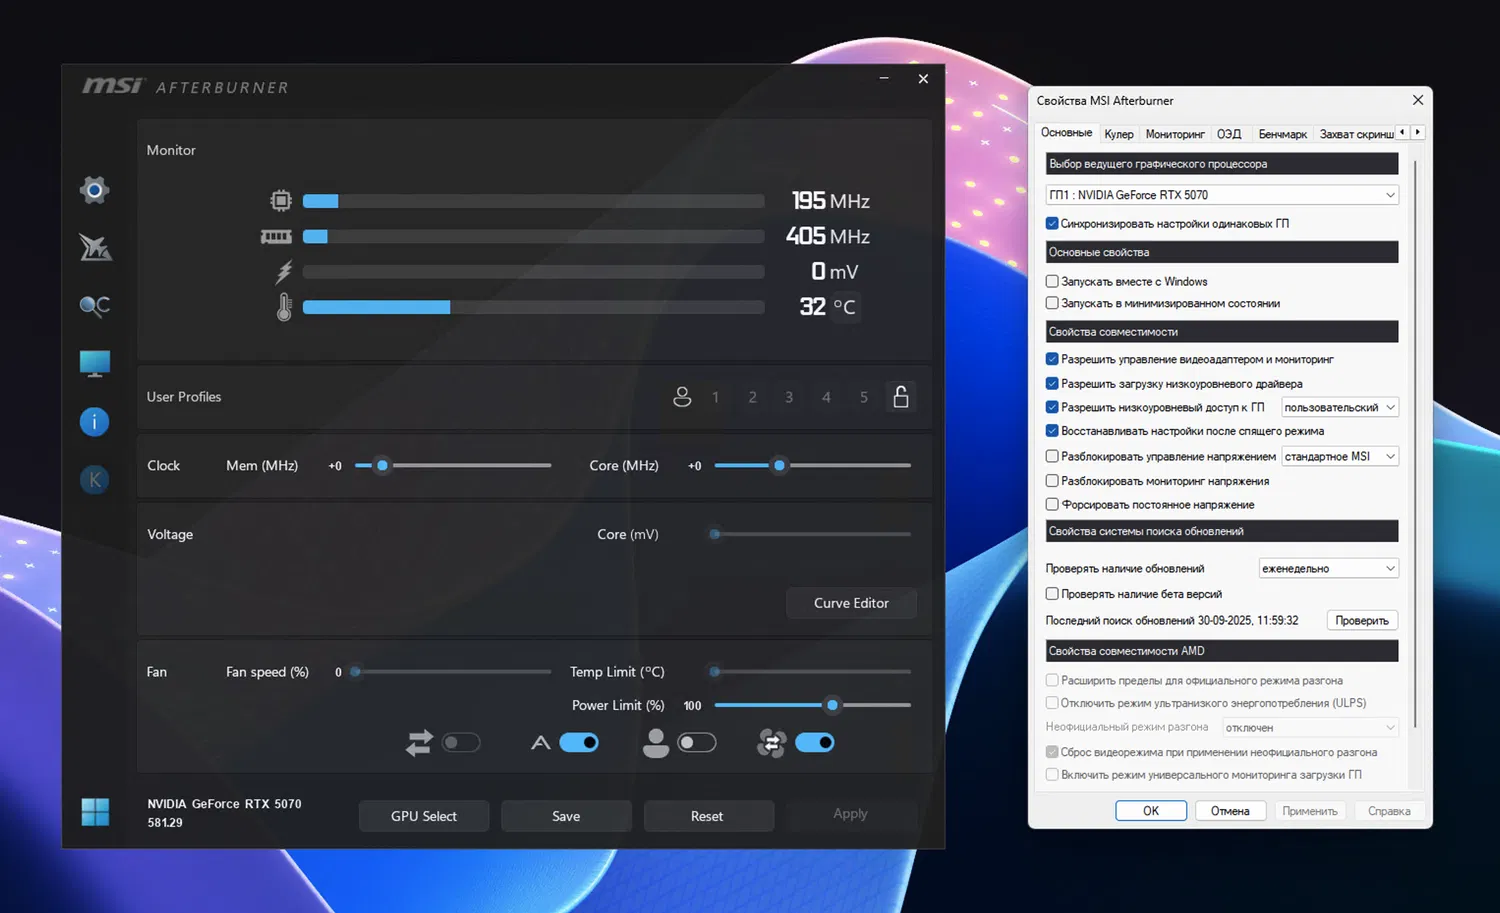The image size is (1500, 913).
Task: Click the temperature thermometer icon
Action: (284, 307)
